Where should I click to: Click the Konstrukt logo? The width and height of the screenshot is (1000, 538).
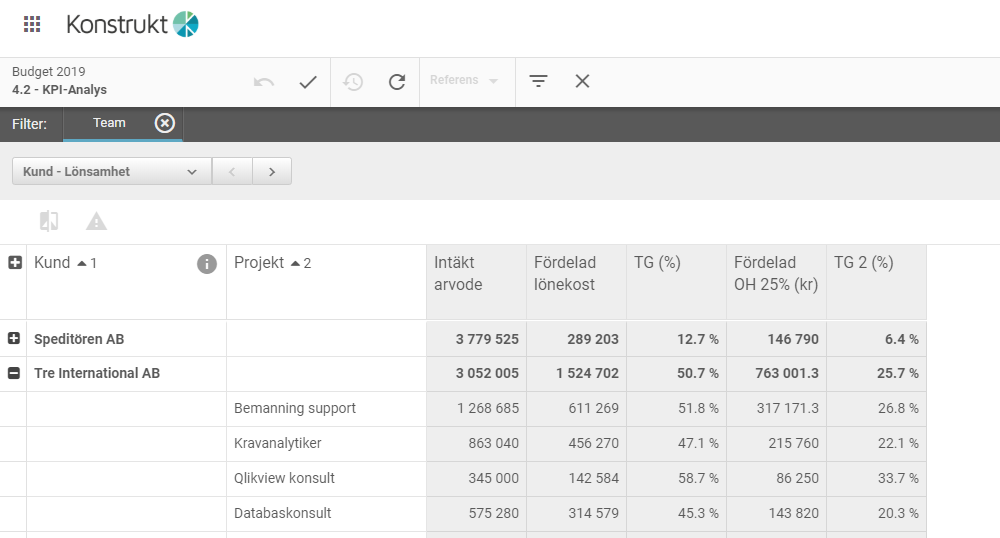click(132, 24)
